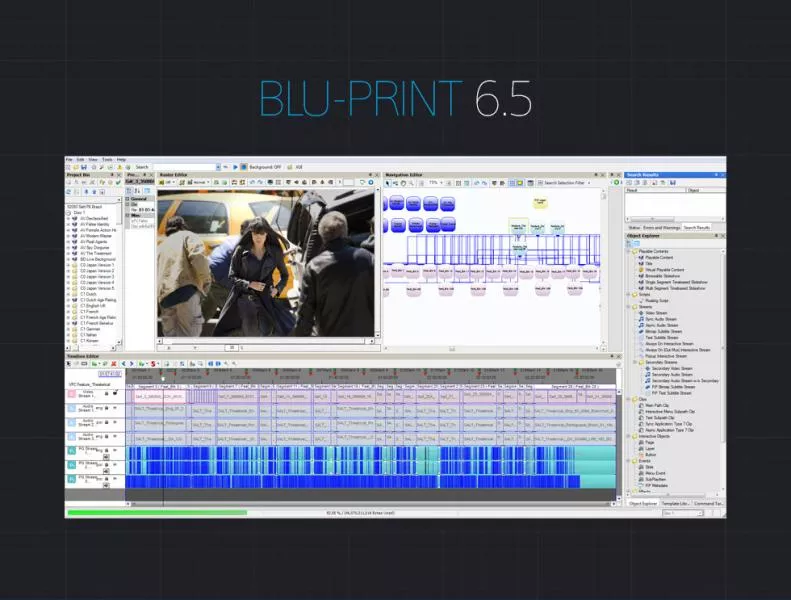
Task: Select AV Declassified in Project Bin
Action: click(x=94, y=219)
